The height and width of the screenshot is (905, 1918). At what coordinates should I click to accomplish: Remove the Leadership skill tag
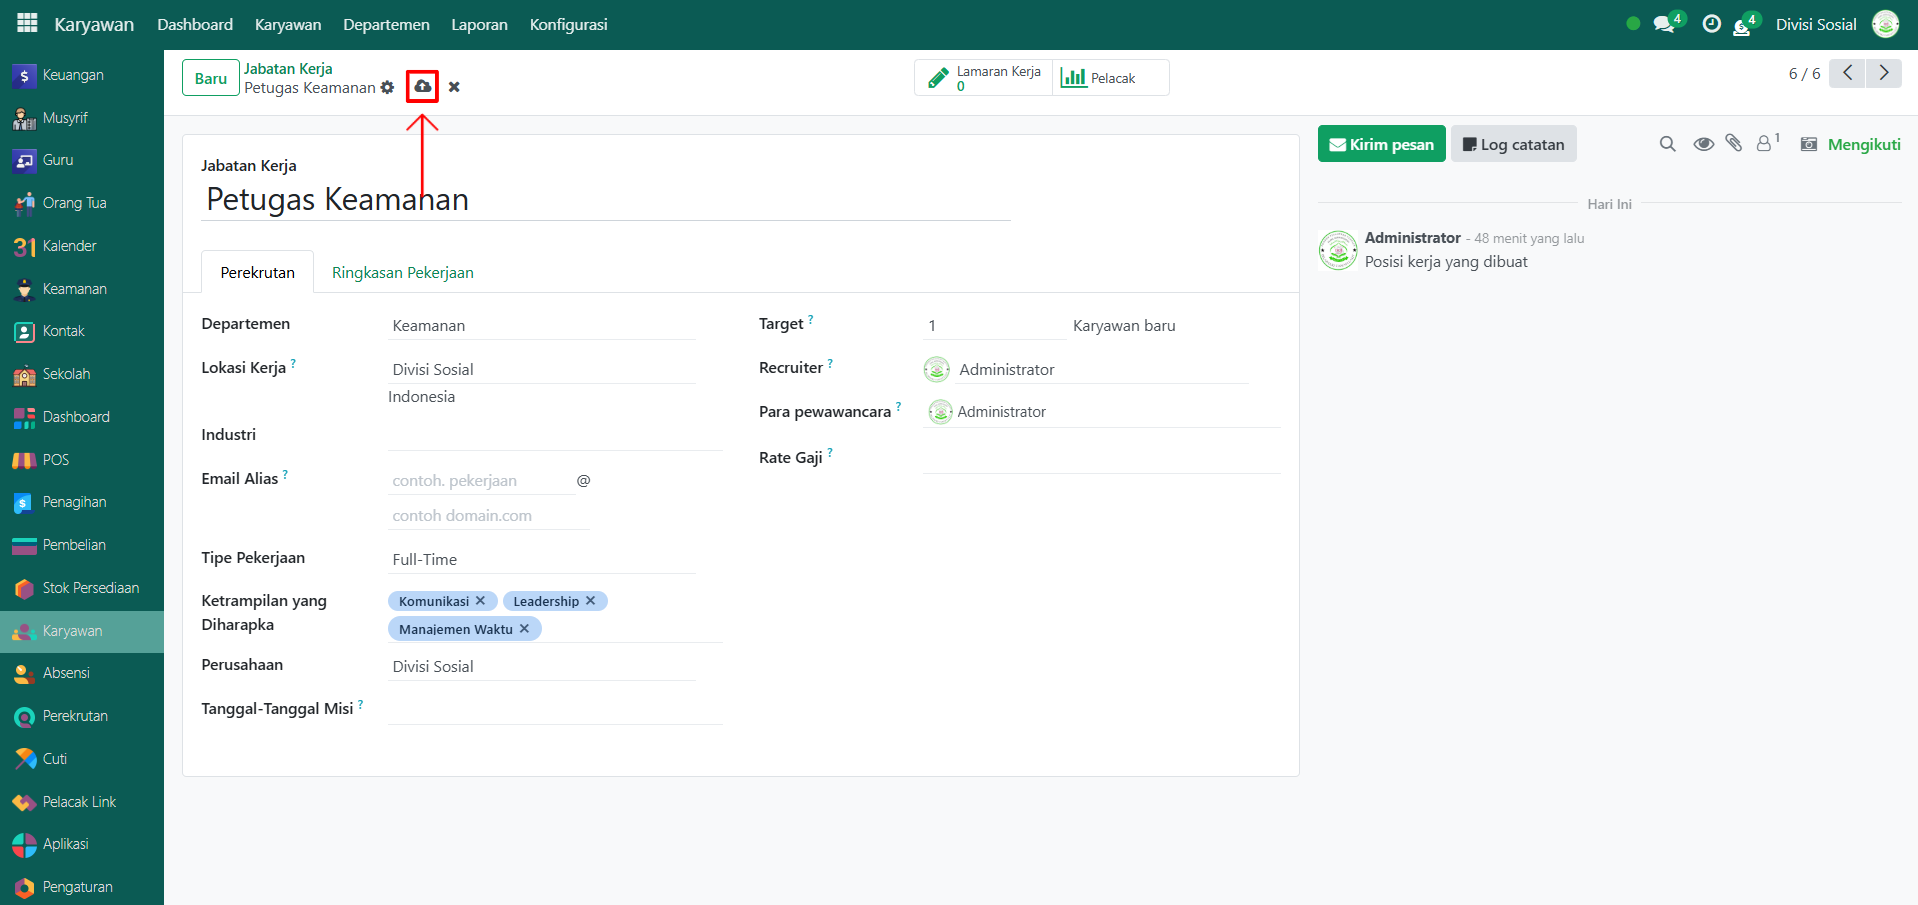(591, 601)
